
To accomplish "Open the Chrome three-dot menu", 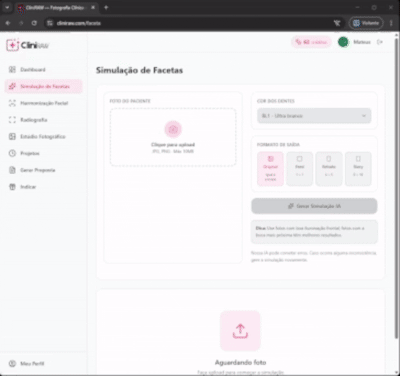I will 391,23.
